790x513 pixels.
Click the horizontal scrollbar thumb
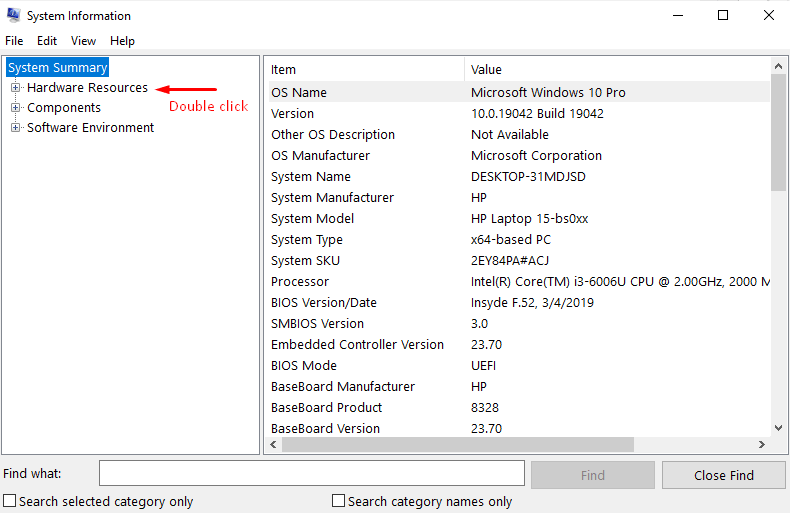(457, 444)
